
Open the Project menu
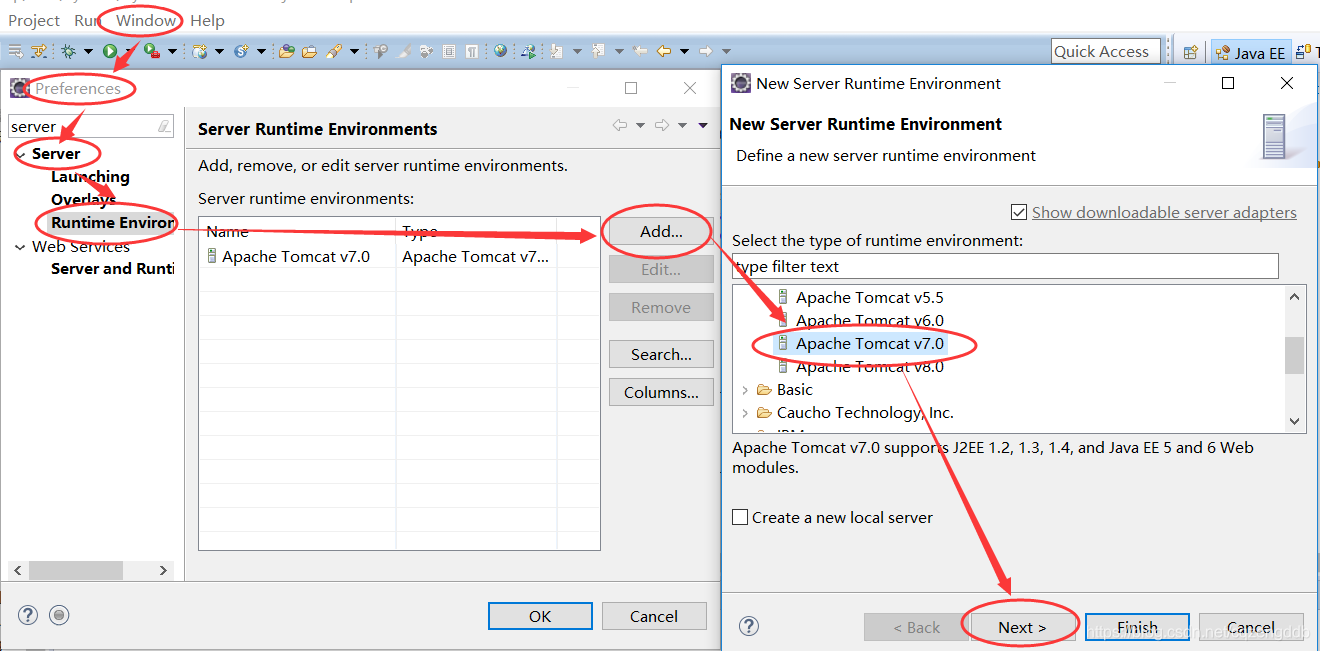[x=34, y=20]
